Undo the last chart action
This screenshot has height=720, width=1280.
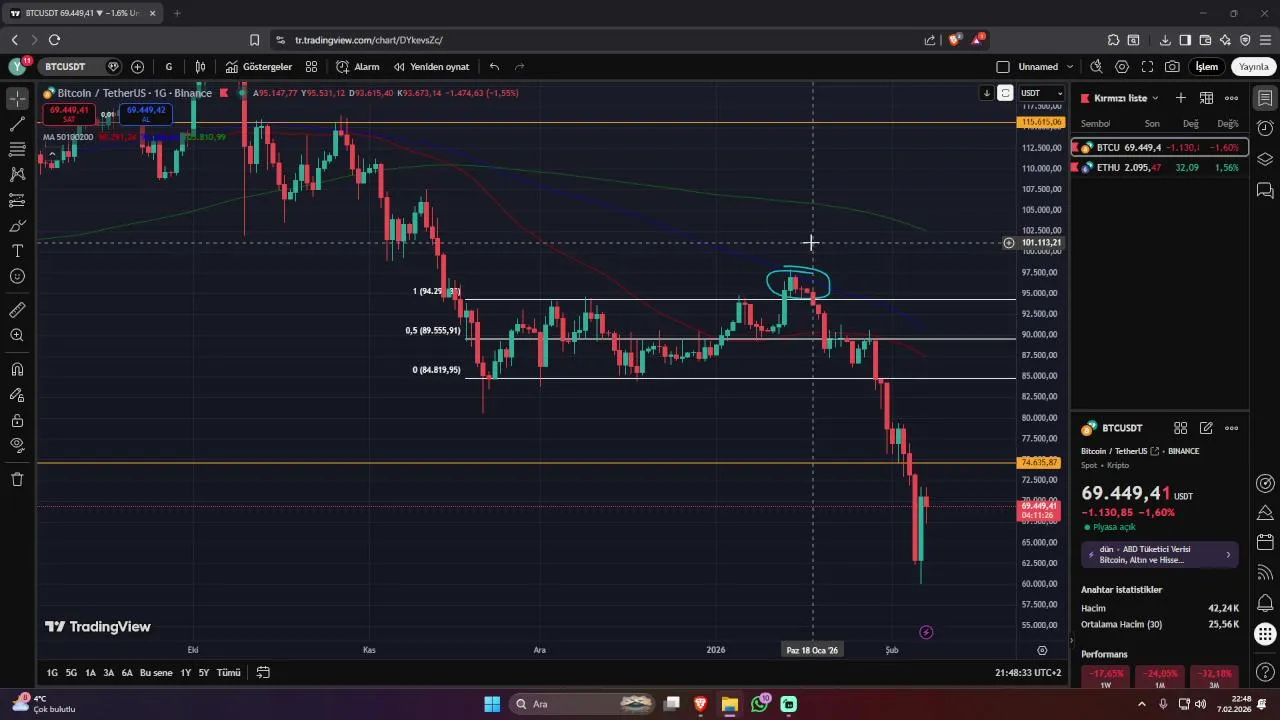click(494, 67)
